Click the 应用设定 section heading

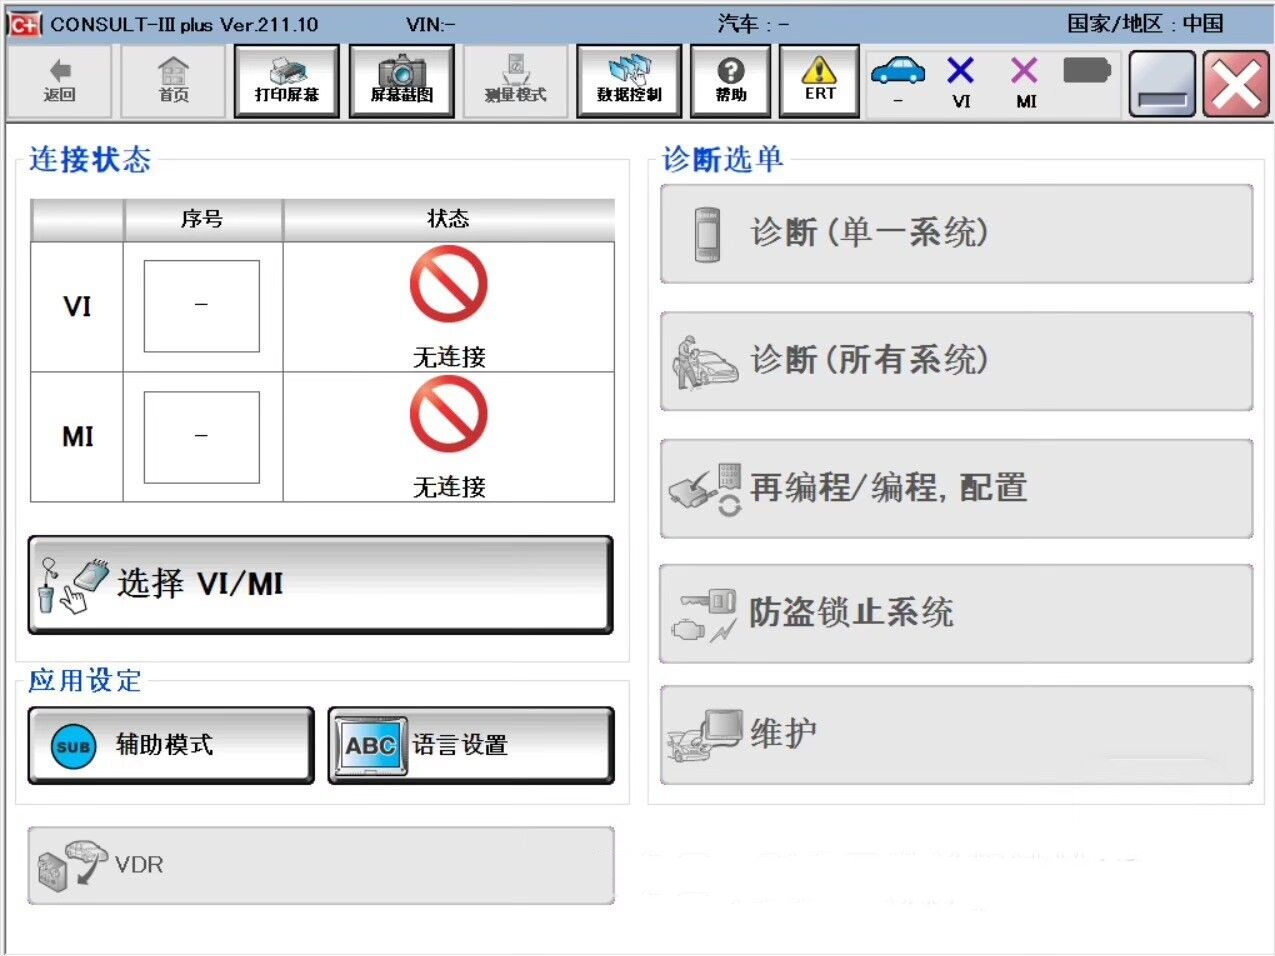(x=85, y=681)
